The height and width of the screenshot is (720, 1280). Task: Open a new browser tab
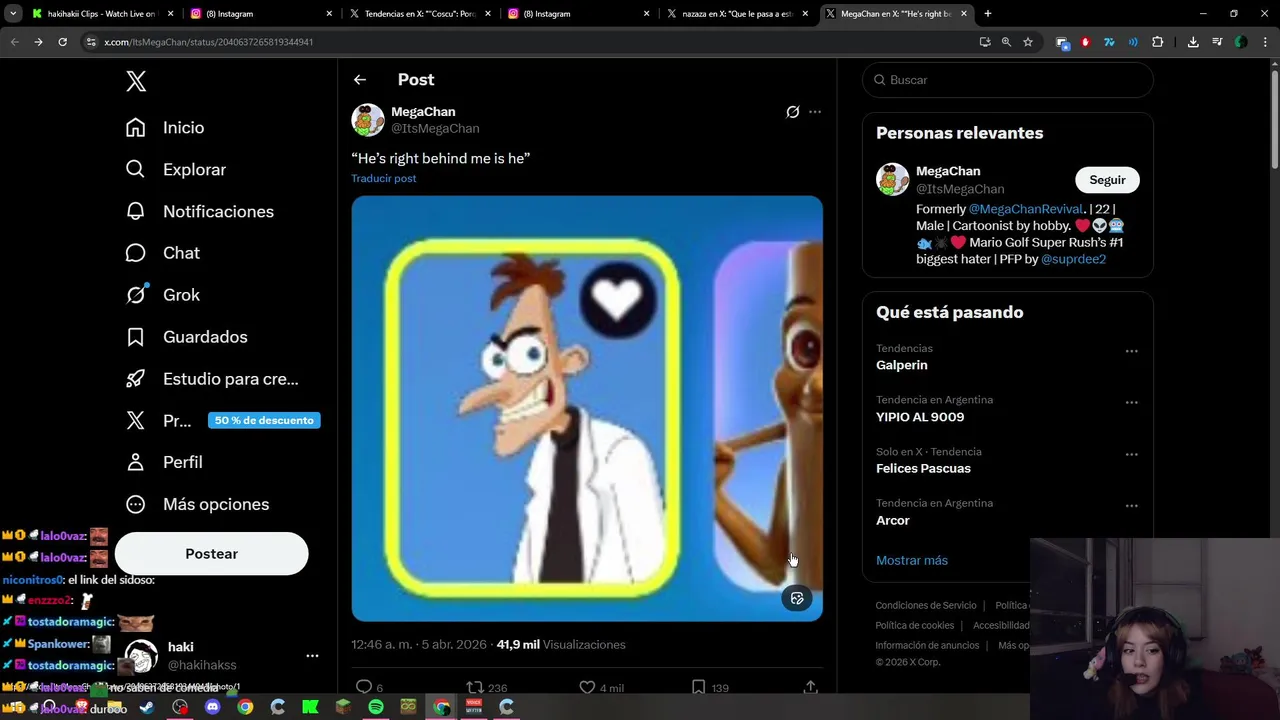click(988, 14)
